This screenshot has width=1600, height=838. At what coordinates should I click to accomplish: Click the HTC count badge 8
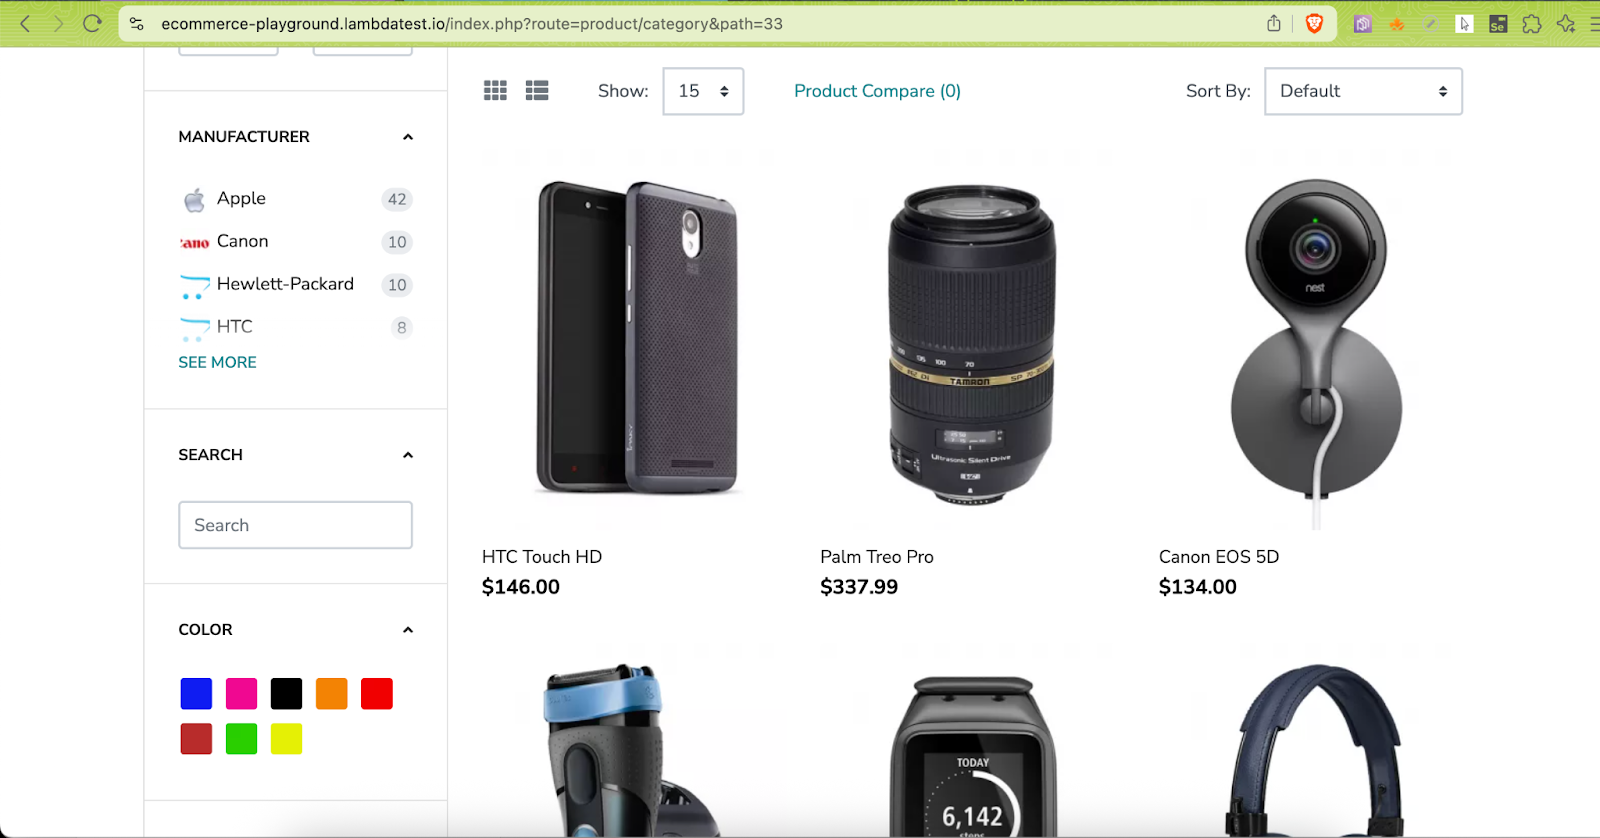(x=401, y=327)
